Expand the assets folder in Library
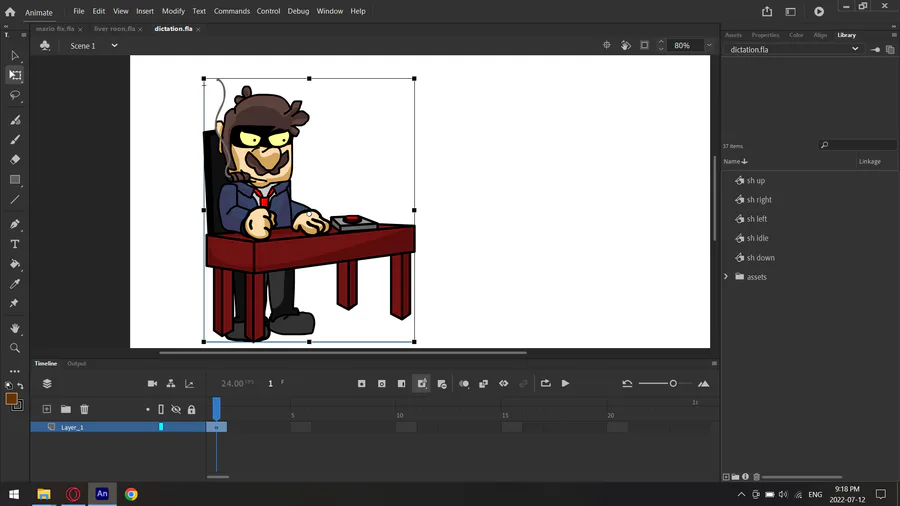This screenshot has width=900, height=506. click(726, 277)
